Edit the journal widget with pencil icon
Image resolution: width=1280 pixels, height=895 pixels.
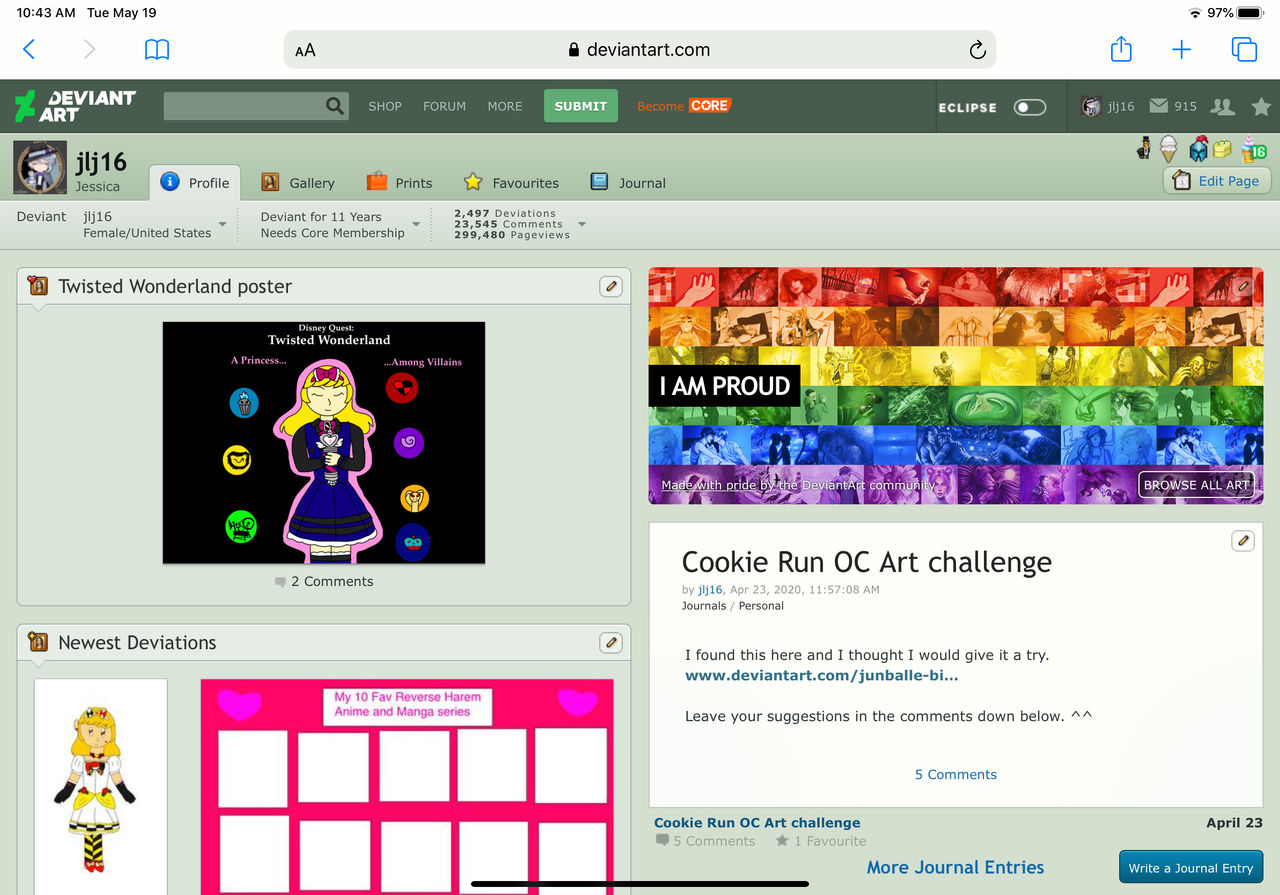[1243, 540]
